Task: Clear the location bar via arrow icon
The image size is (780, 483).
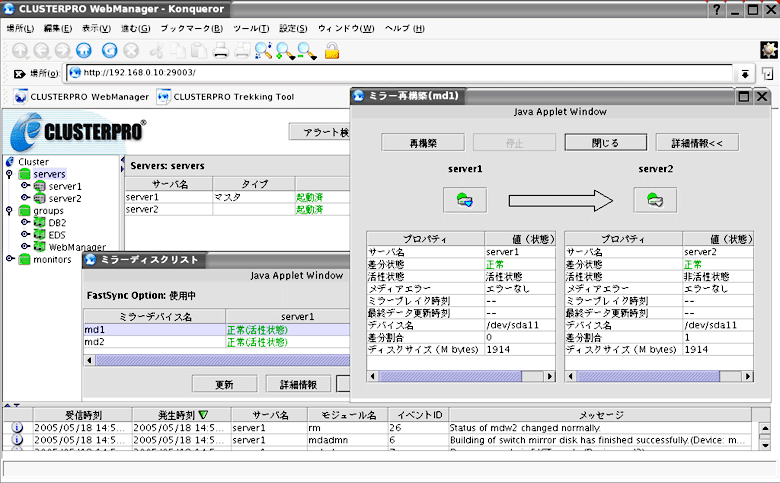Action: 19,74
